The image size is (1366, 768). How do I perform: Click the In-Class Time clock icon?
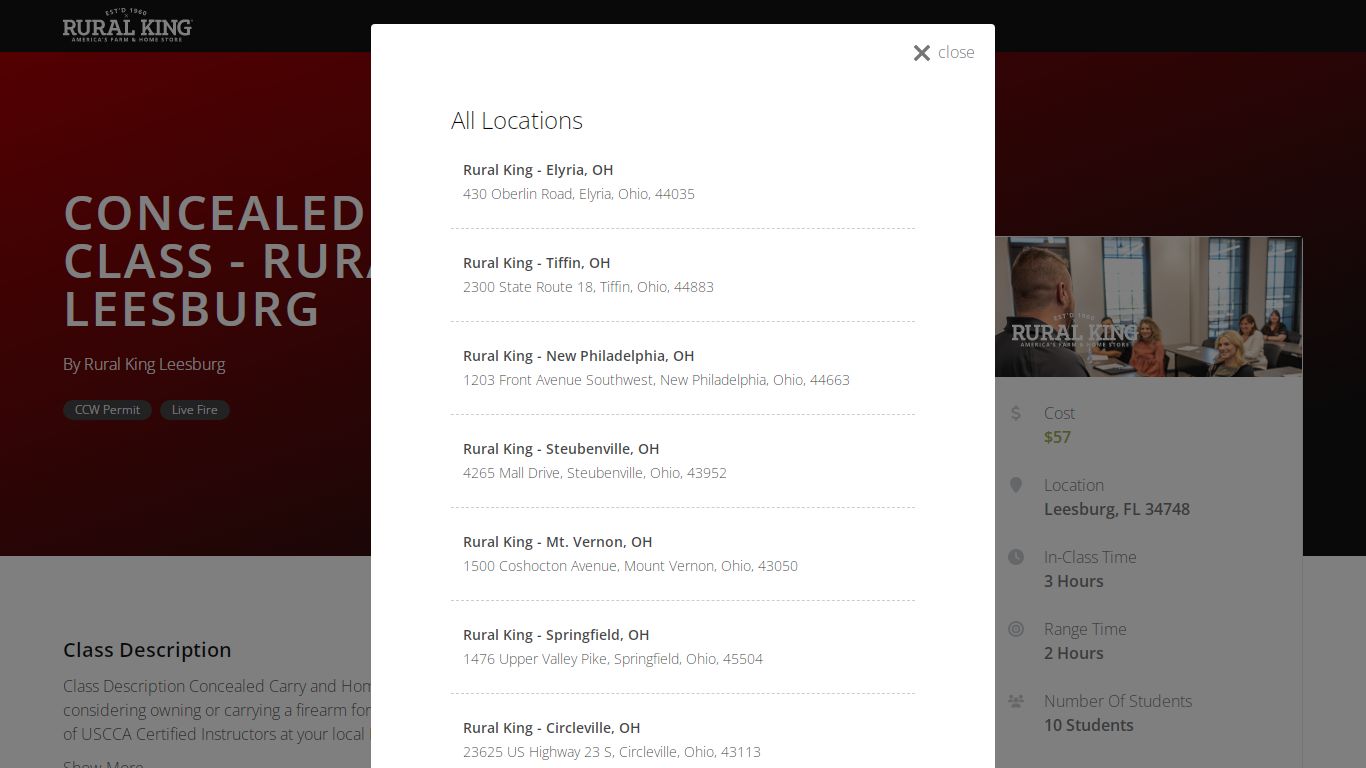(x=1016, y=557)
